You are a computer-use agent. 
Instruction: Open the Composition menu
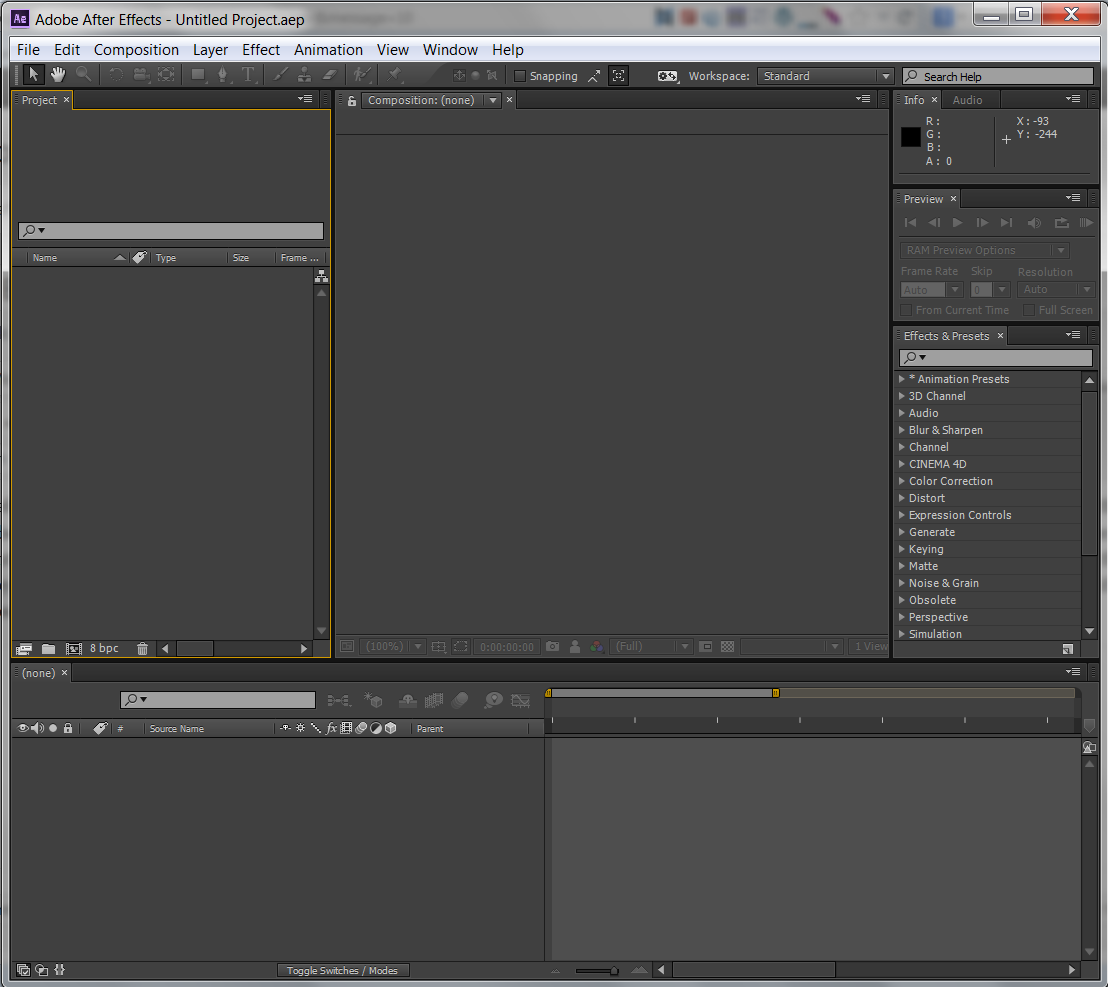136,49
